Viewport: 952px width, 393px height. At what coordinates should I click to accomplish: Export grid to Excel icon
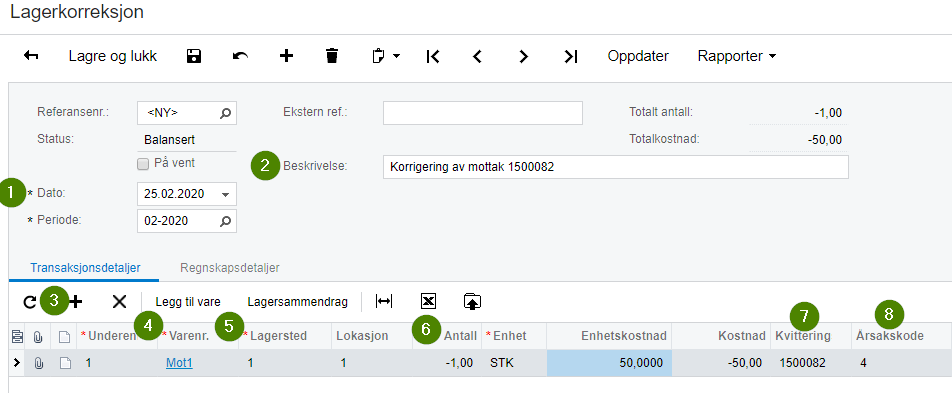(x=429, y=301)
